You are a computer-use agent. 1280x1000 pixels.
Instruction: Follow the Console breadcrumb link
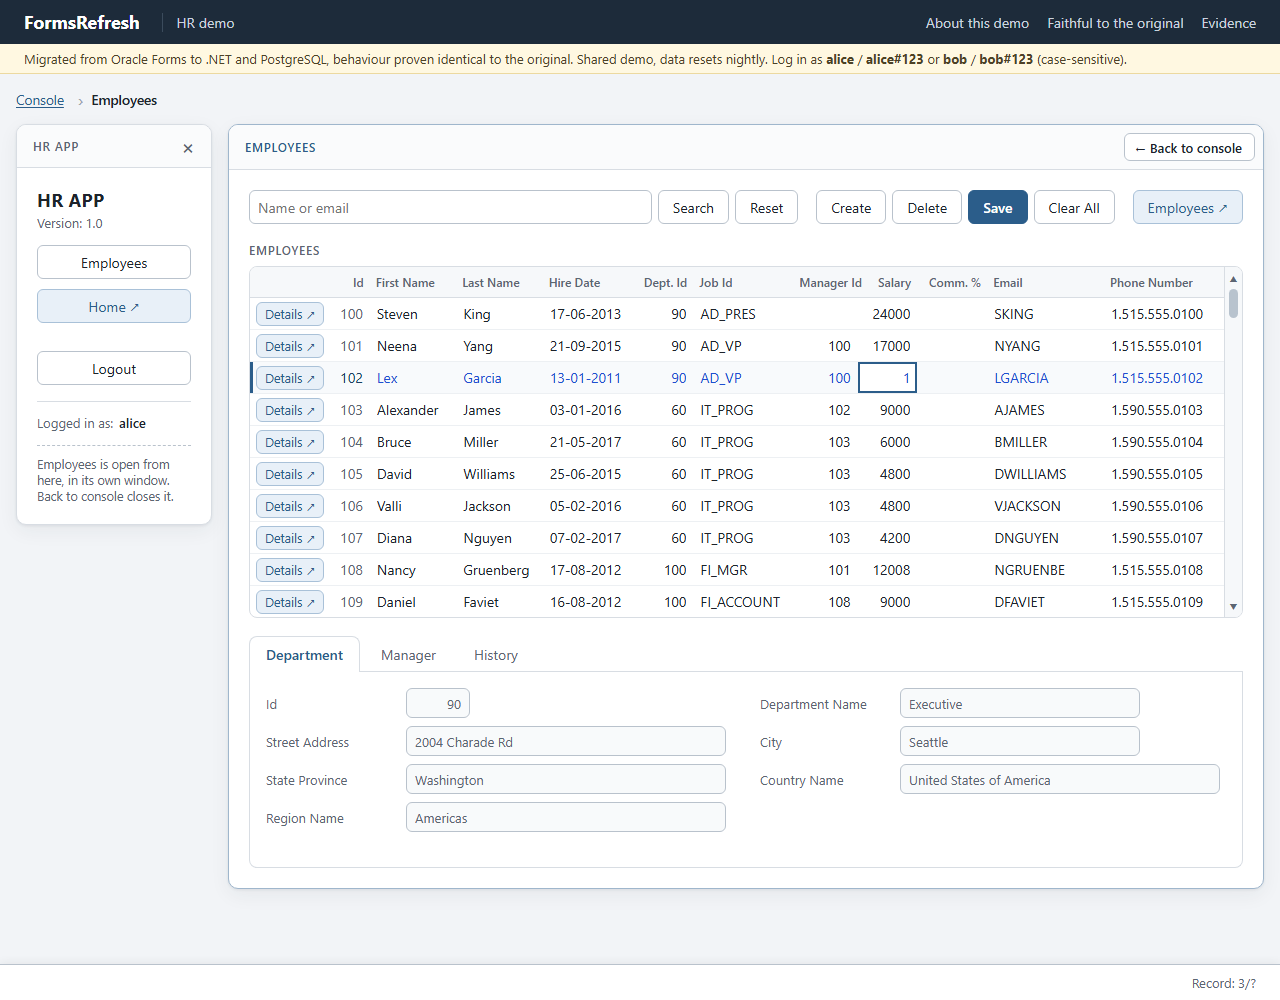click(40, 100)
